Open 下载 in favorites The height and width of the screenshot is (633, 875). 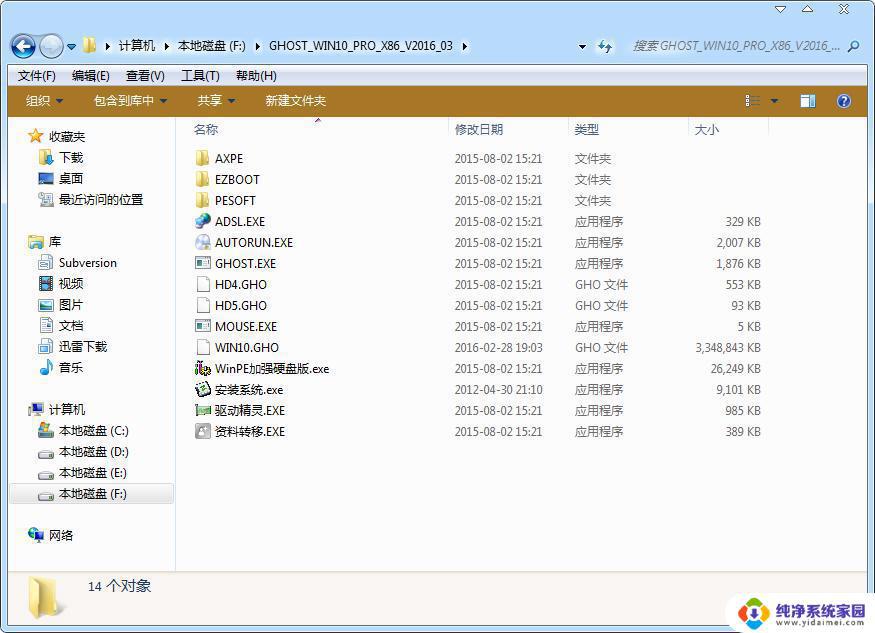71,158
